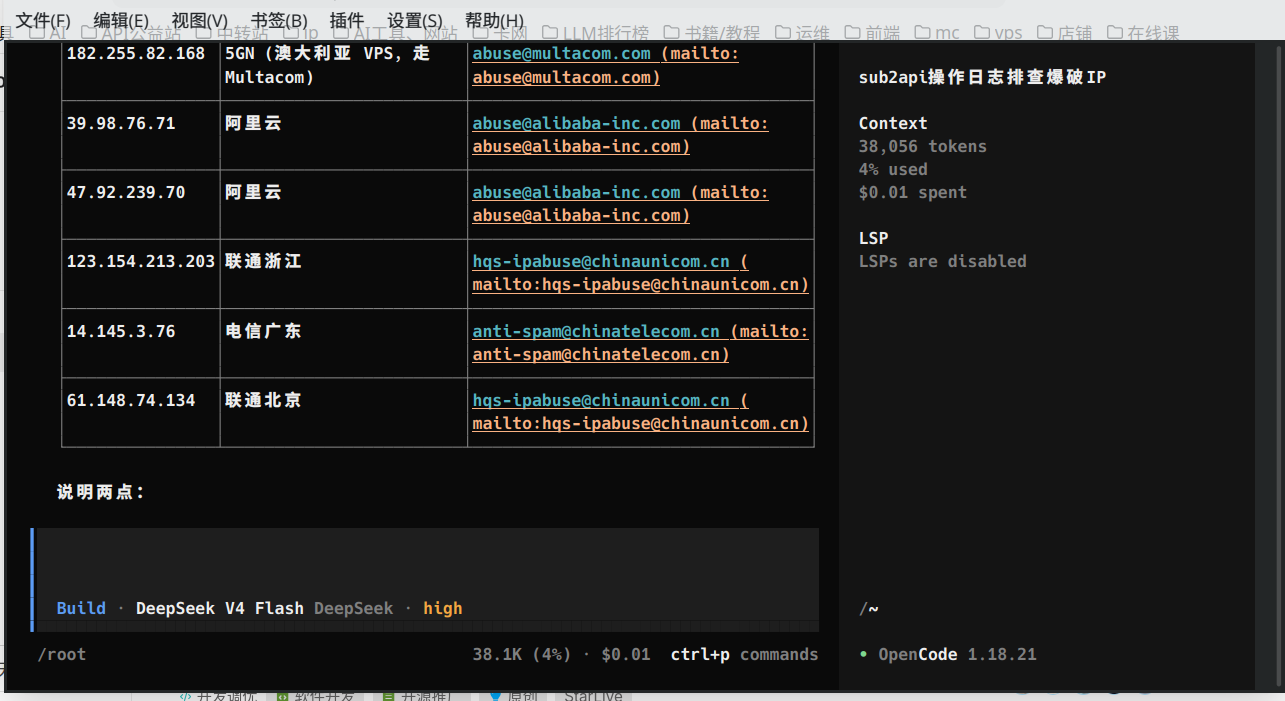Click the LSPs are disabled text
The image size is (1285, 701).
[942, 262]
